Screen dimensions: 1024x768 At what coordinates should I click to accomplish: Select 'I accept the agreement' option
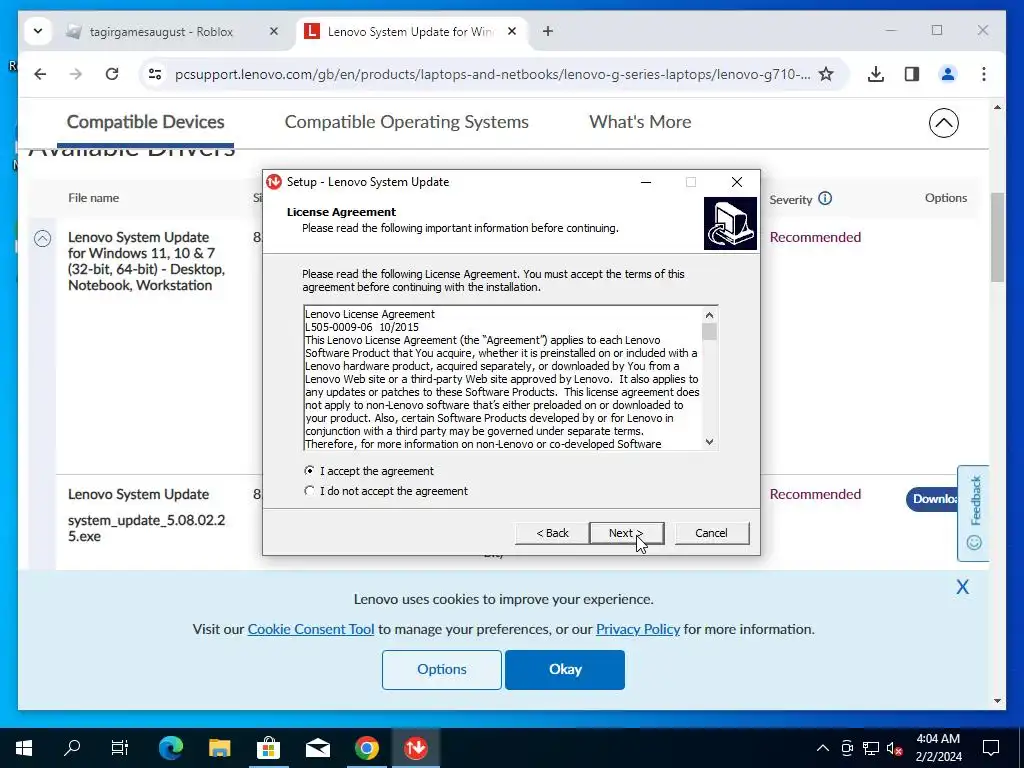(x=368, y=471)
